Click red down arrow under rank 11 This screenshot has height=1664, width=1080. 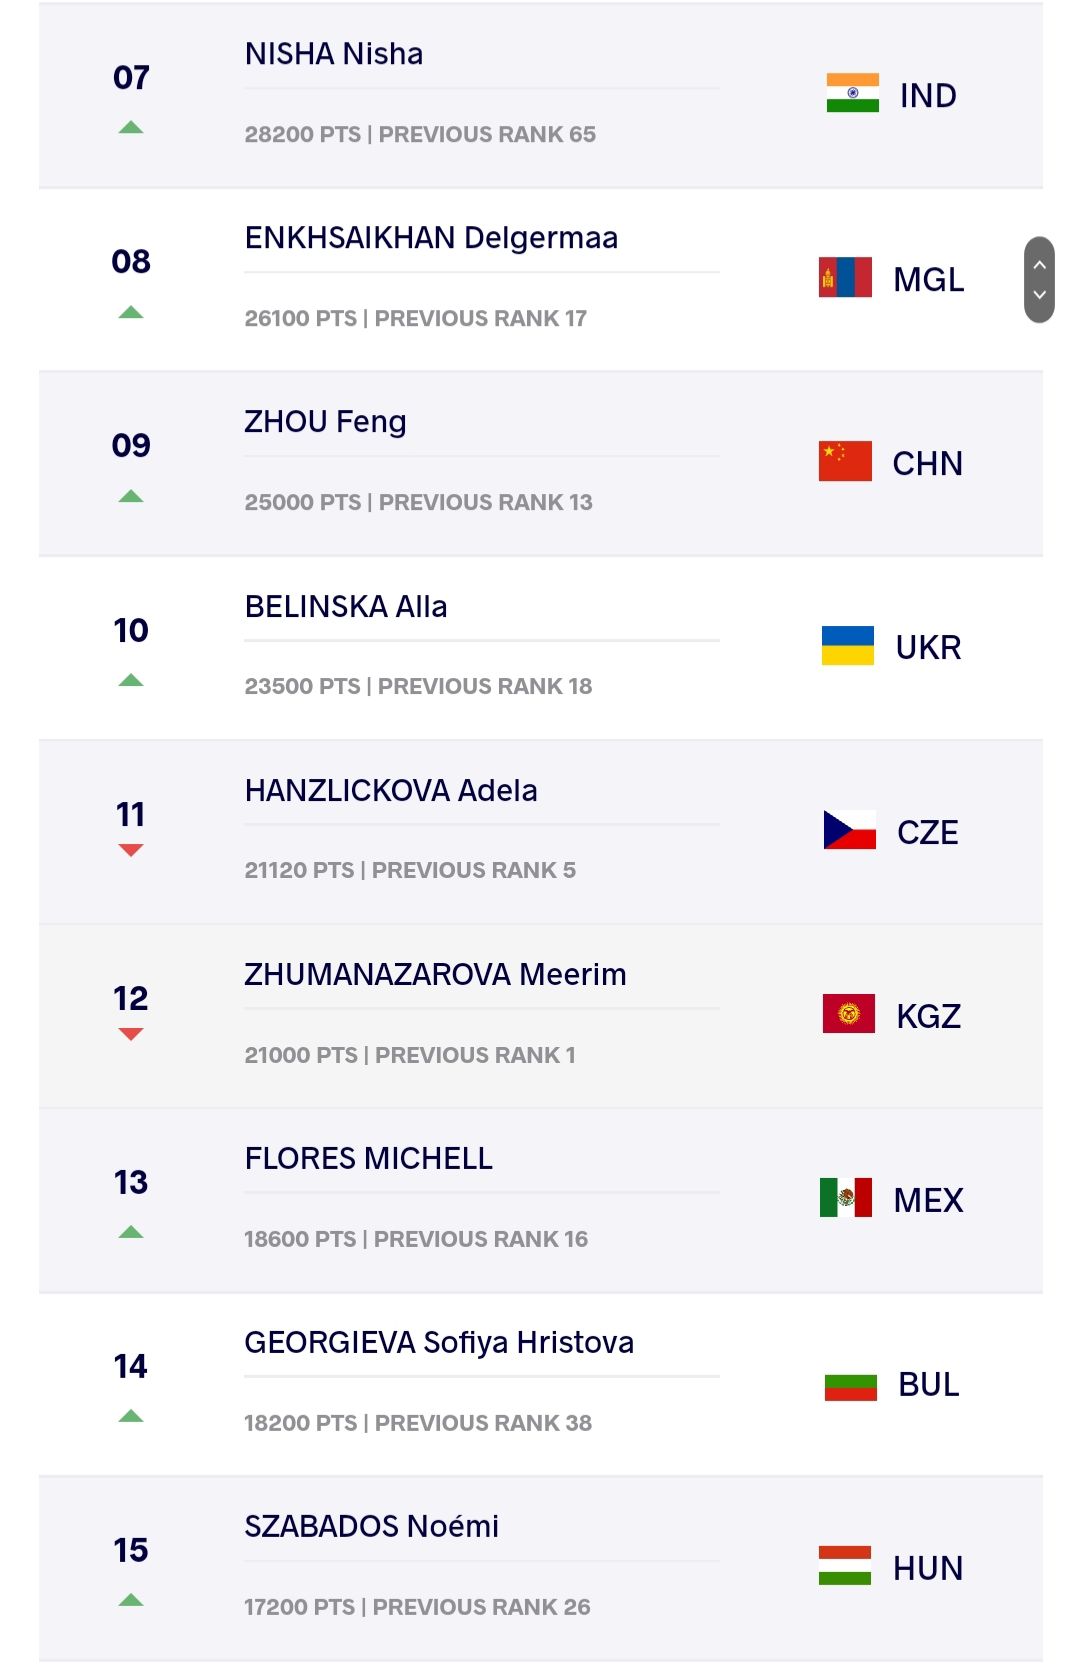coord(131,850)
